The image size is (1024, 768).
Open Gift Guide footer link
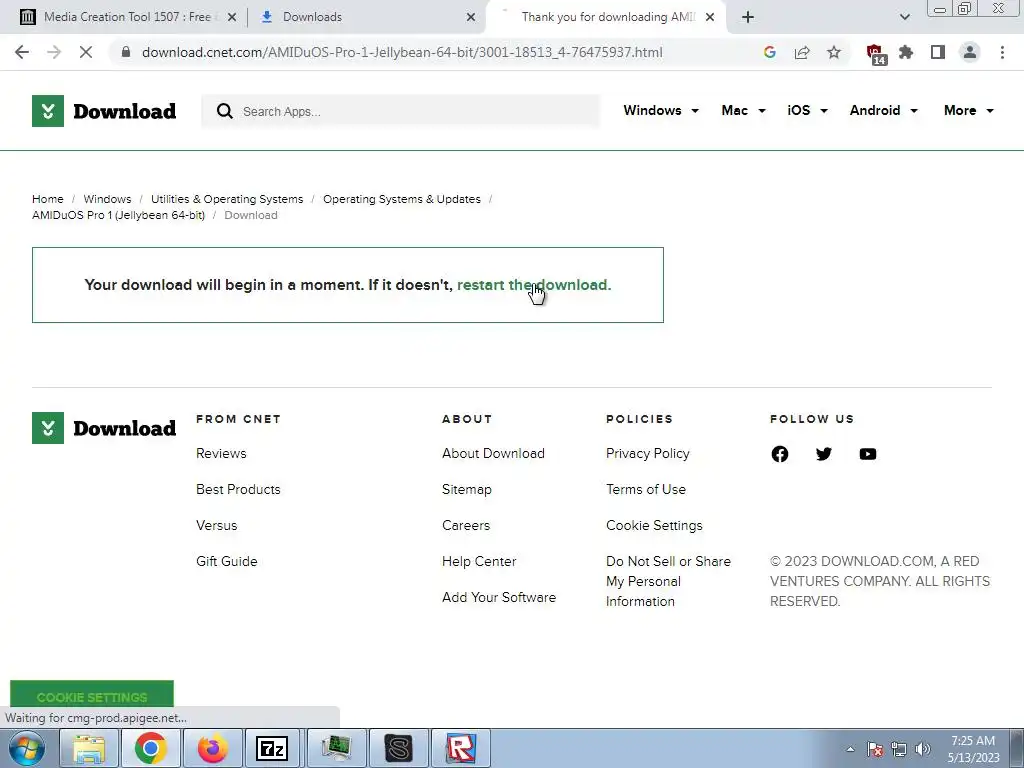tap(227, 561)
